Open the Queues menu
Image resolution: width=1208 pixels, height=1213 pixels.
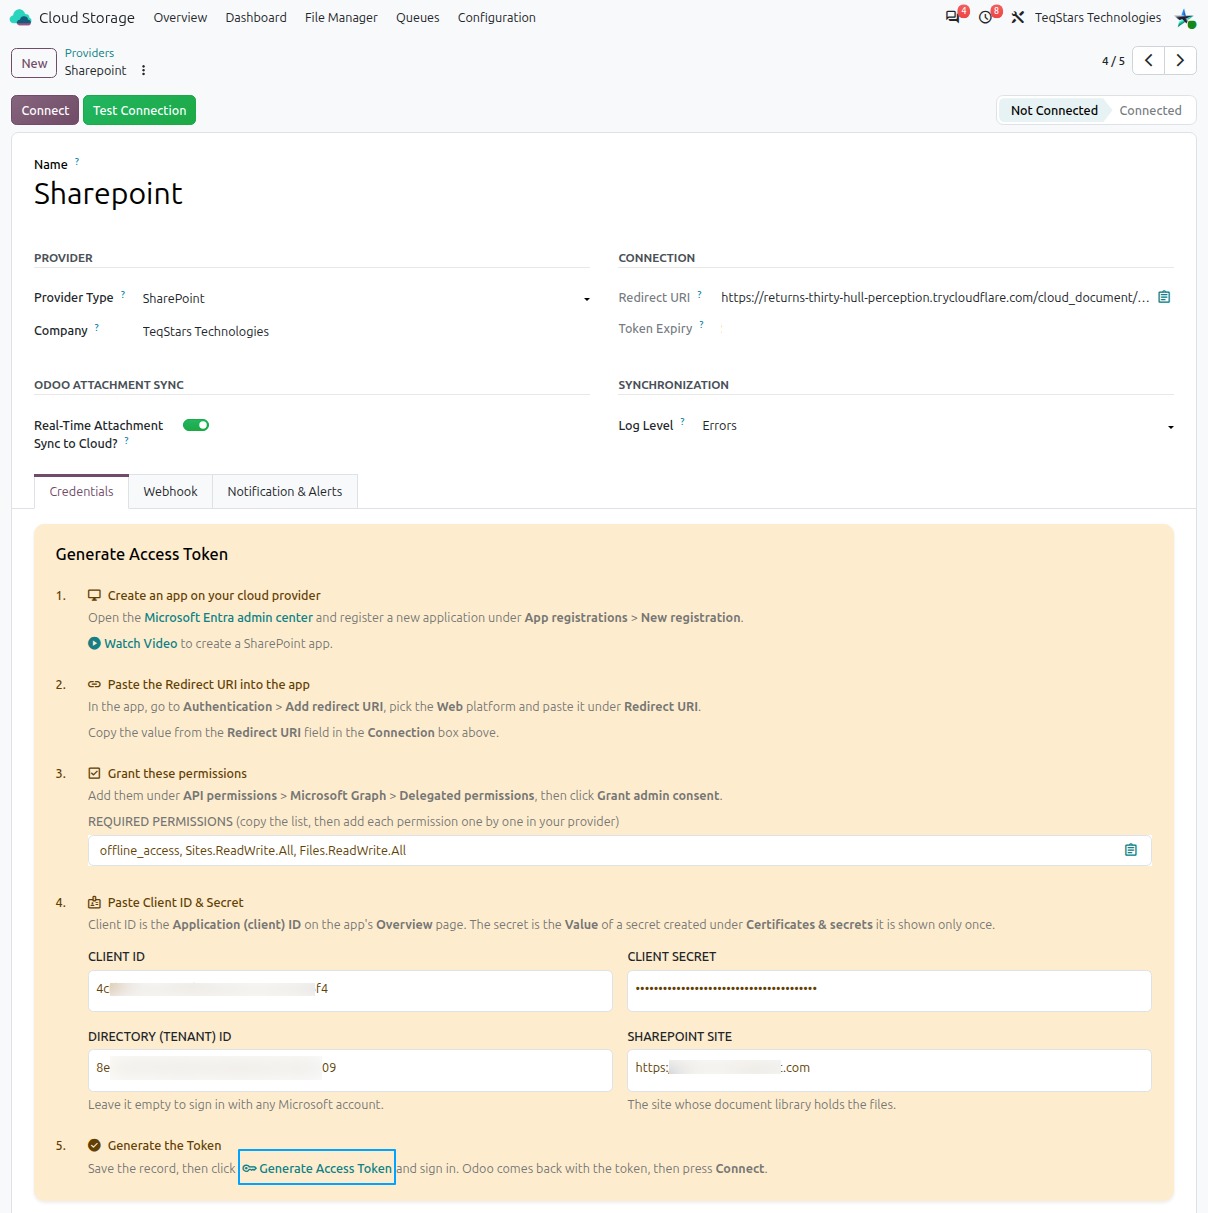click(x=417, y=17)
